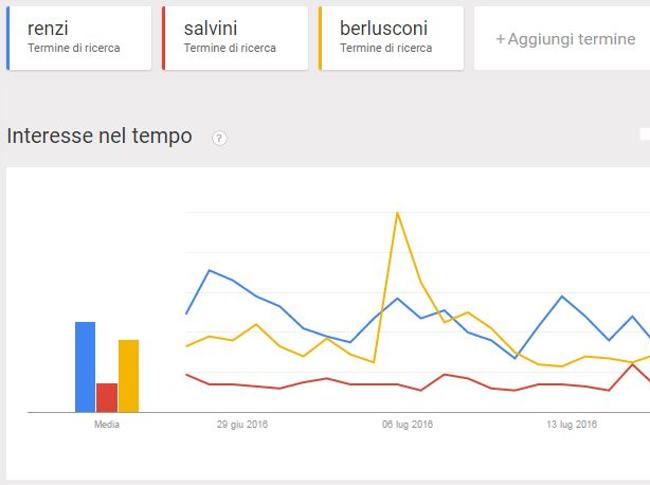Click the Interesse nel tempo heading
650x485 pixels.
[99, 136]
